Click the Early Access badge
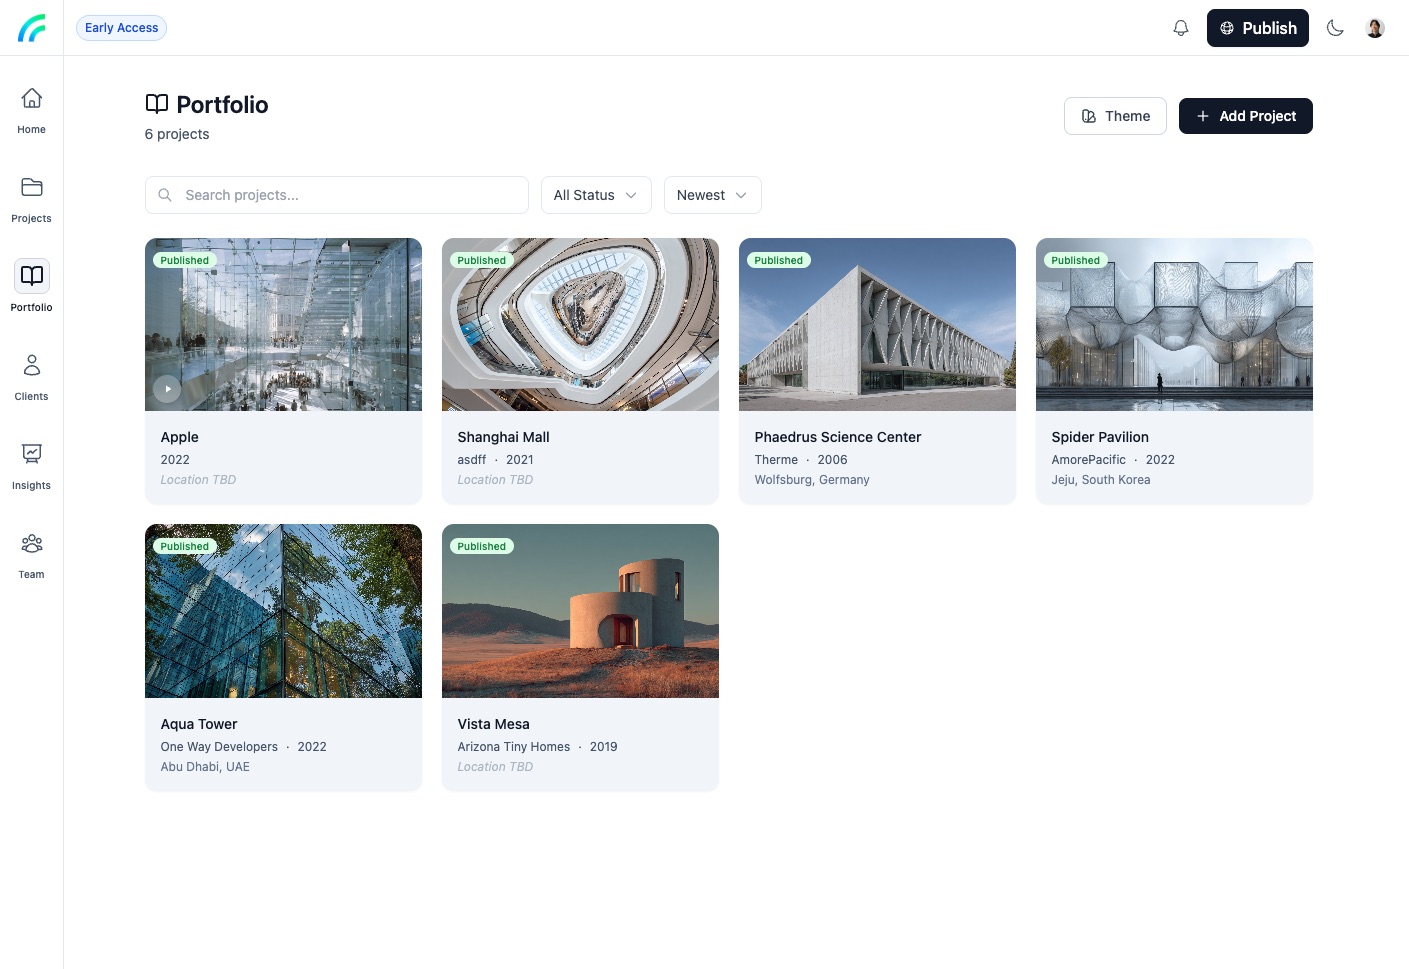This screenshot has width=1409, height=969. pyautogui.click(x=121, y=28)
